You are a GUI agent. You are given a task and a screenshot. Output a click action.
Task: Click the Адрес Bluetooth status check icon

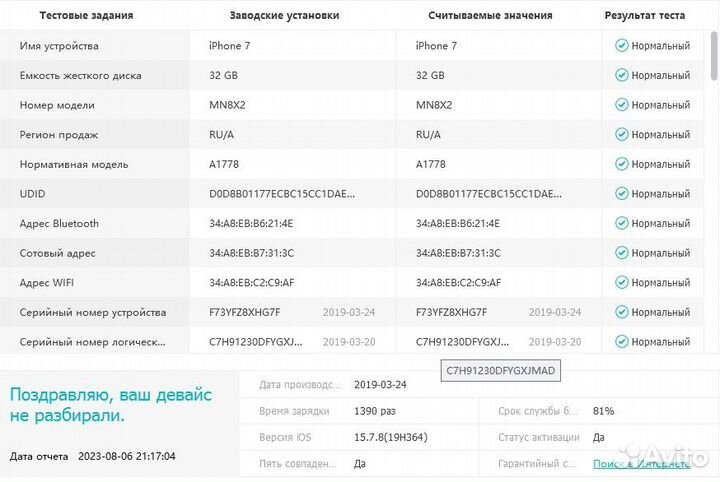(x=621, y=224)
